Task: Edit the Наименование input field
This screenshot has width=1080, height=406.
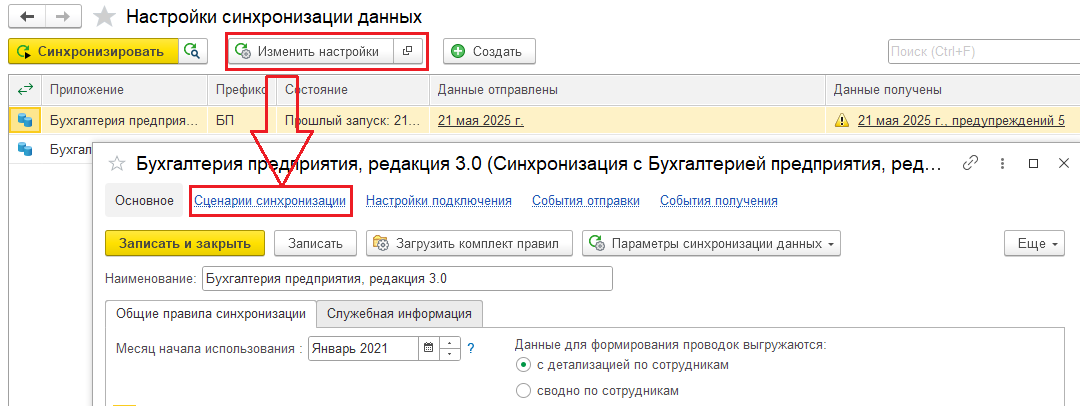Action: click(x=407, y=279)
